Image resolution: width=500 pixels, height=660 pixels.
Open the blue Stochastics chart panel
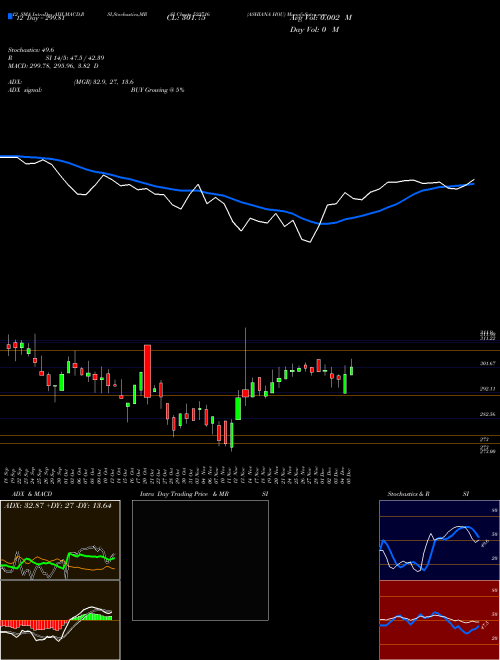(439, 540)
